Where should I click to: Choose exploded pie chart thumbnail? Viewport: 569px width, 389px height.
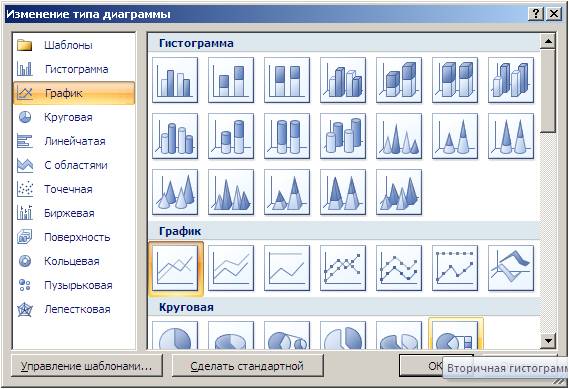click(x=343, y=335)
